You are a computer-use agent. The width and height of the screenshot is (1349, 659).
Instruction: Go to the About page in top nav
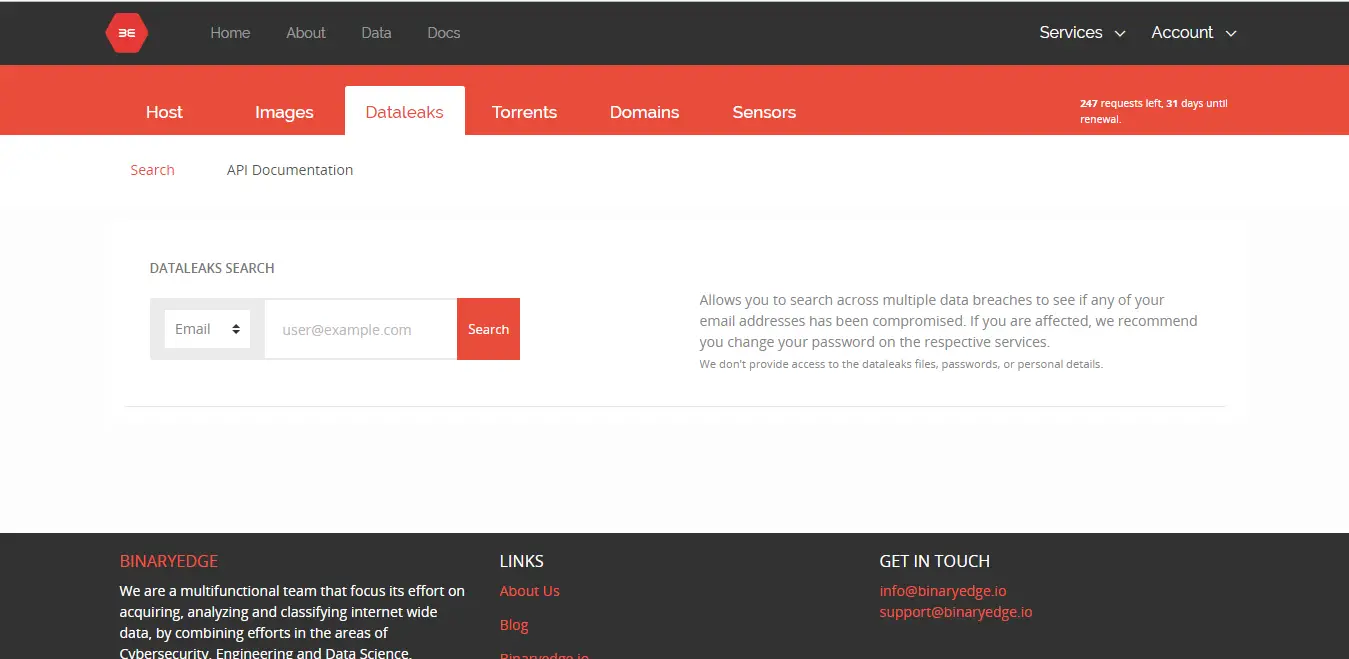[306, 33]
